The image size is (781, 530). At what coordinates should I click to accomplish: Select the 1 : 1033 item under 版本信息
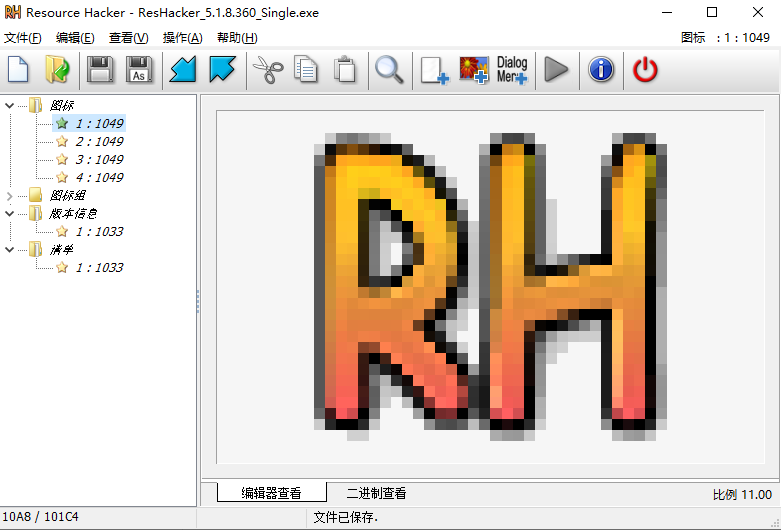tap(98, 231)
